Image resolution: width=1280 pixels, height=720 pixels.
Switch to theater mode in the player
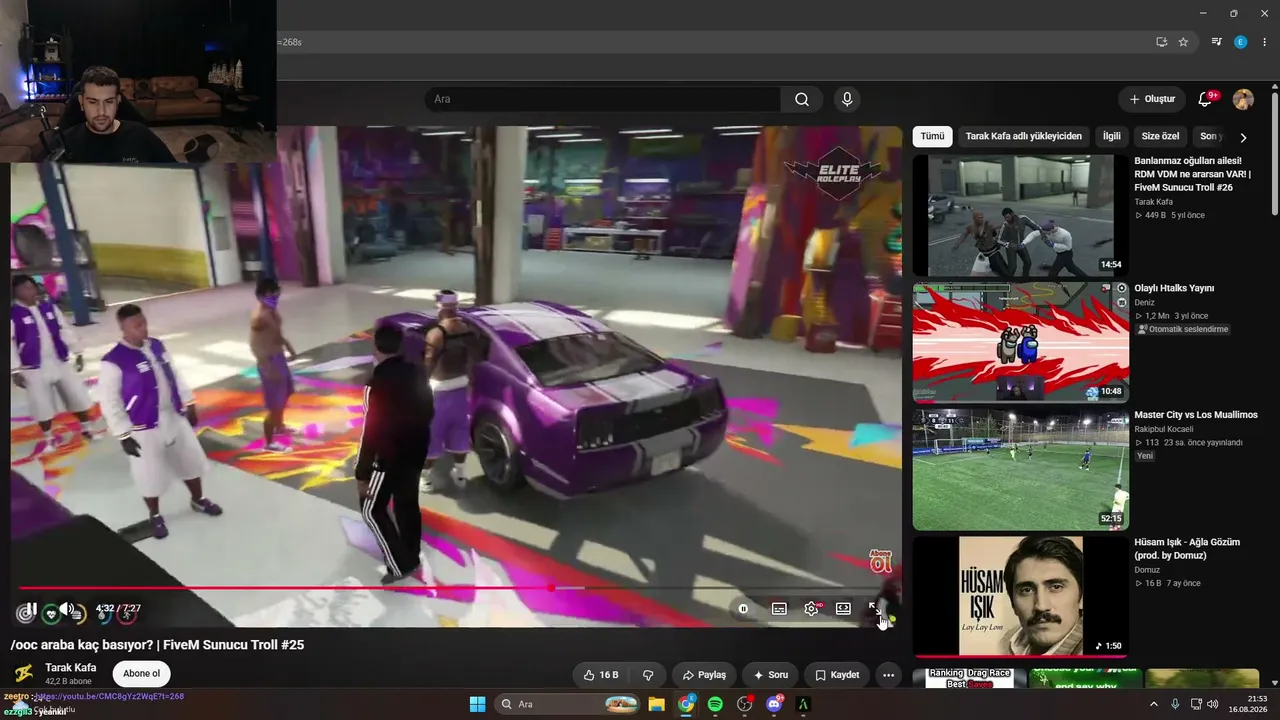click(x=843, y=608)
